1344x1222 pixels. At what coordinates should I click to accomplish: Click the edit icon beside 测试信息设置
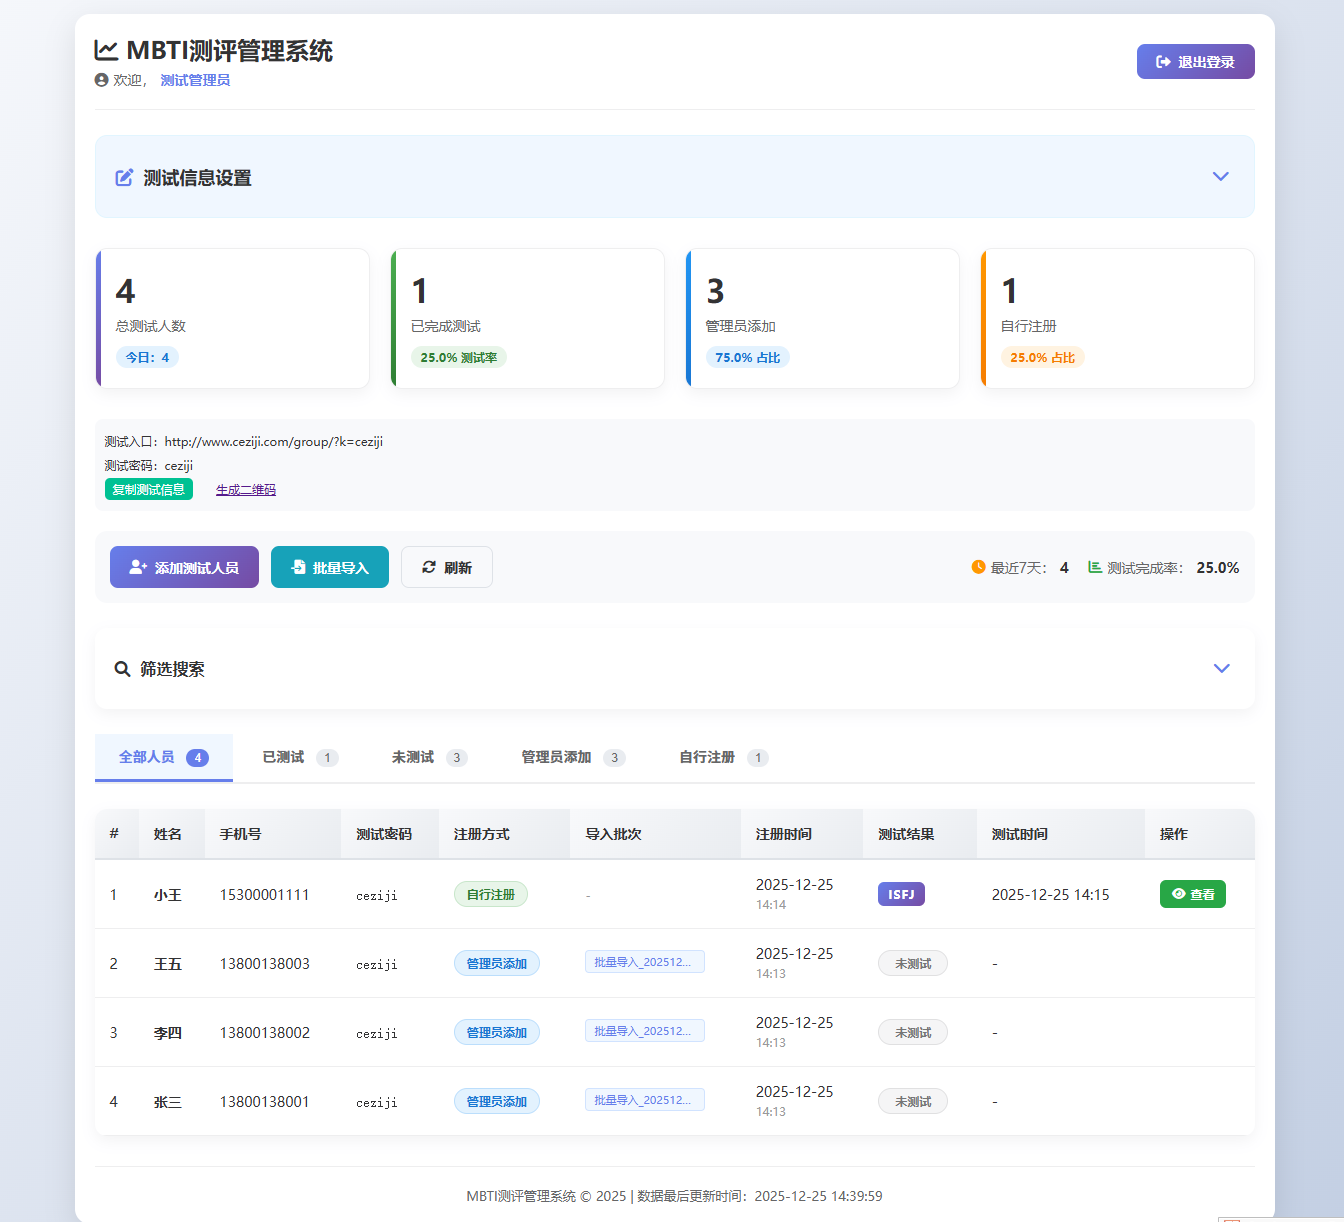tap(124, 178)
